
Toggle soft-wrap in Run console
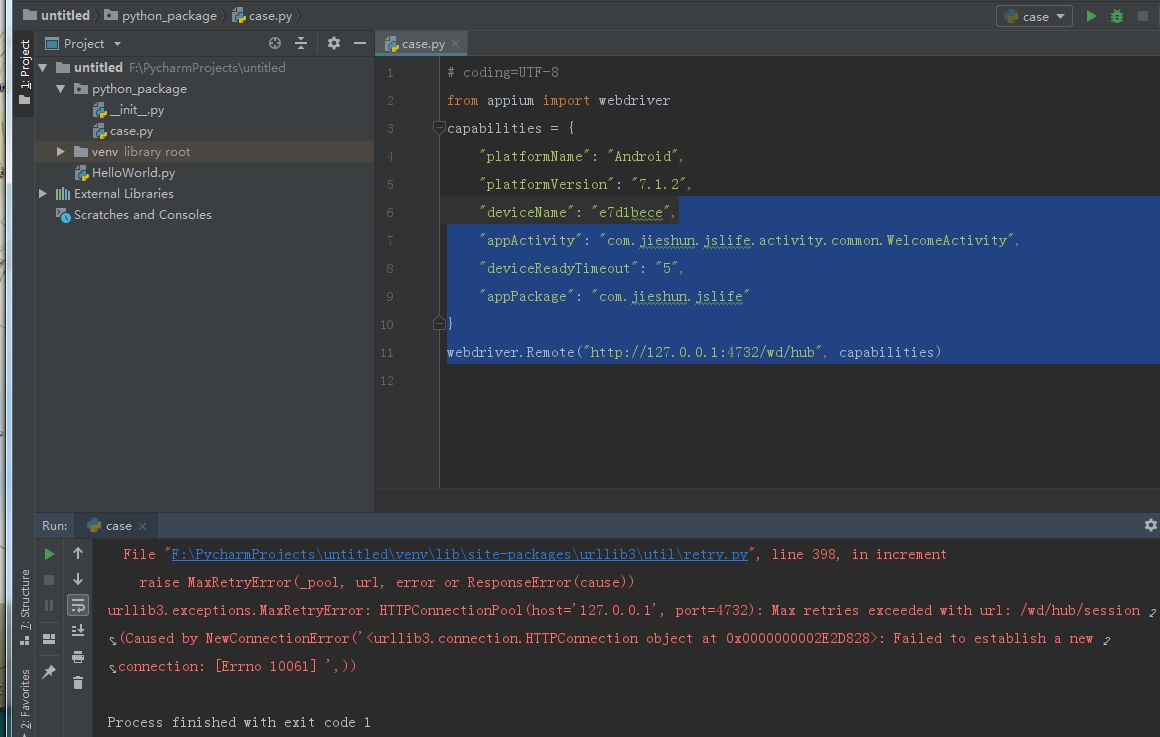pyautogui.click(x=78, y=604)
